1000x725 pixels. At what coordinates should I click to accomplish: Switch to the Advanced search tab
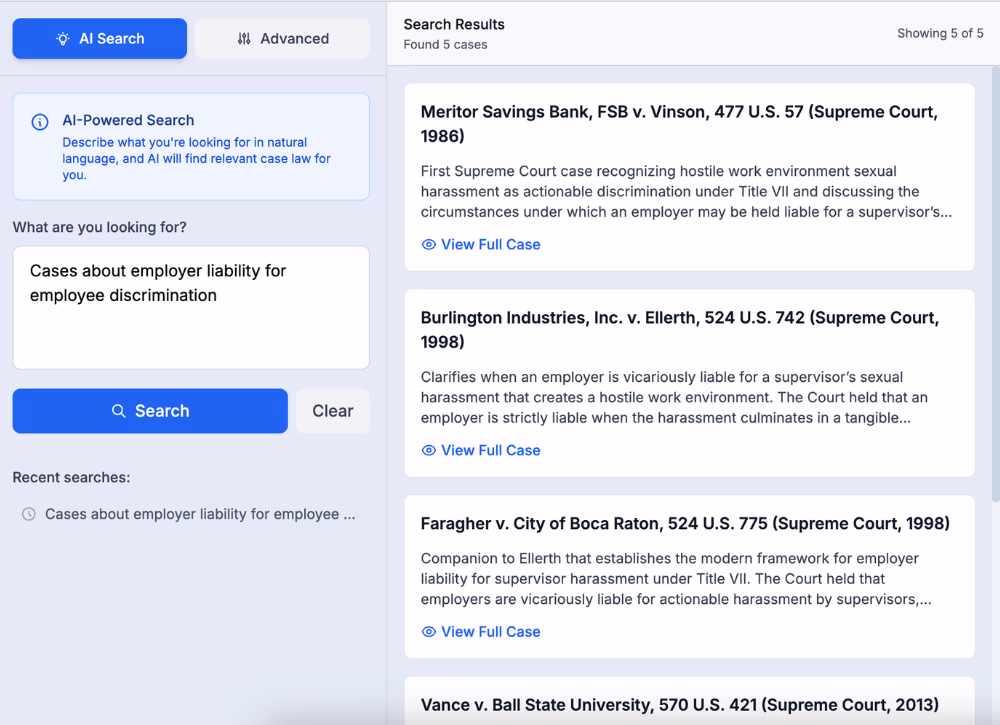point(282,39)
